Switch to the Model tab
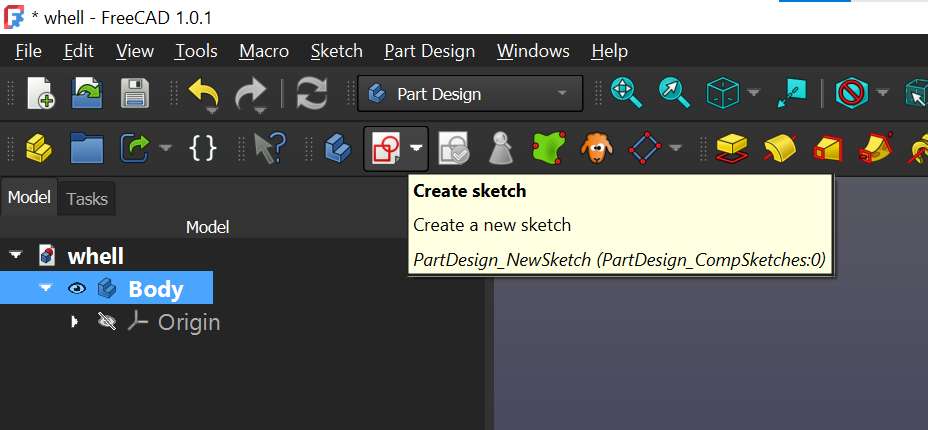Screen dimensions: 928x430 tap(29, 197)
